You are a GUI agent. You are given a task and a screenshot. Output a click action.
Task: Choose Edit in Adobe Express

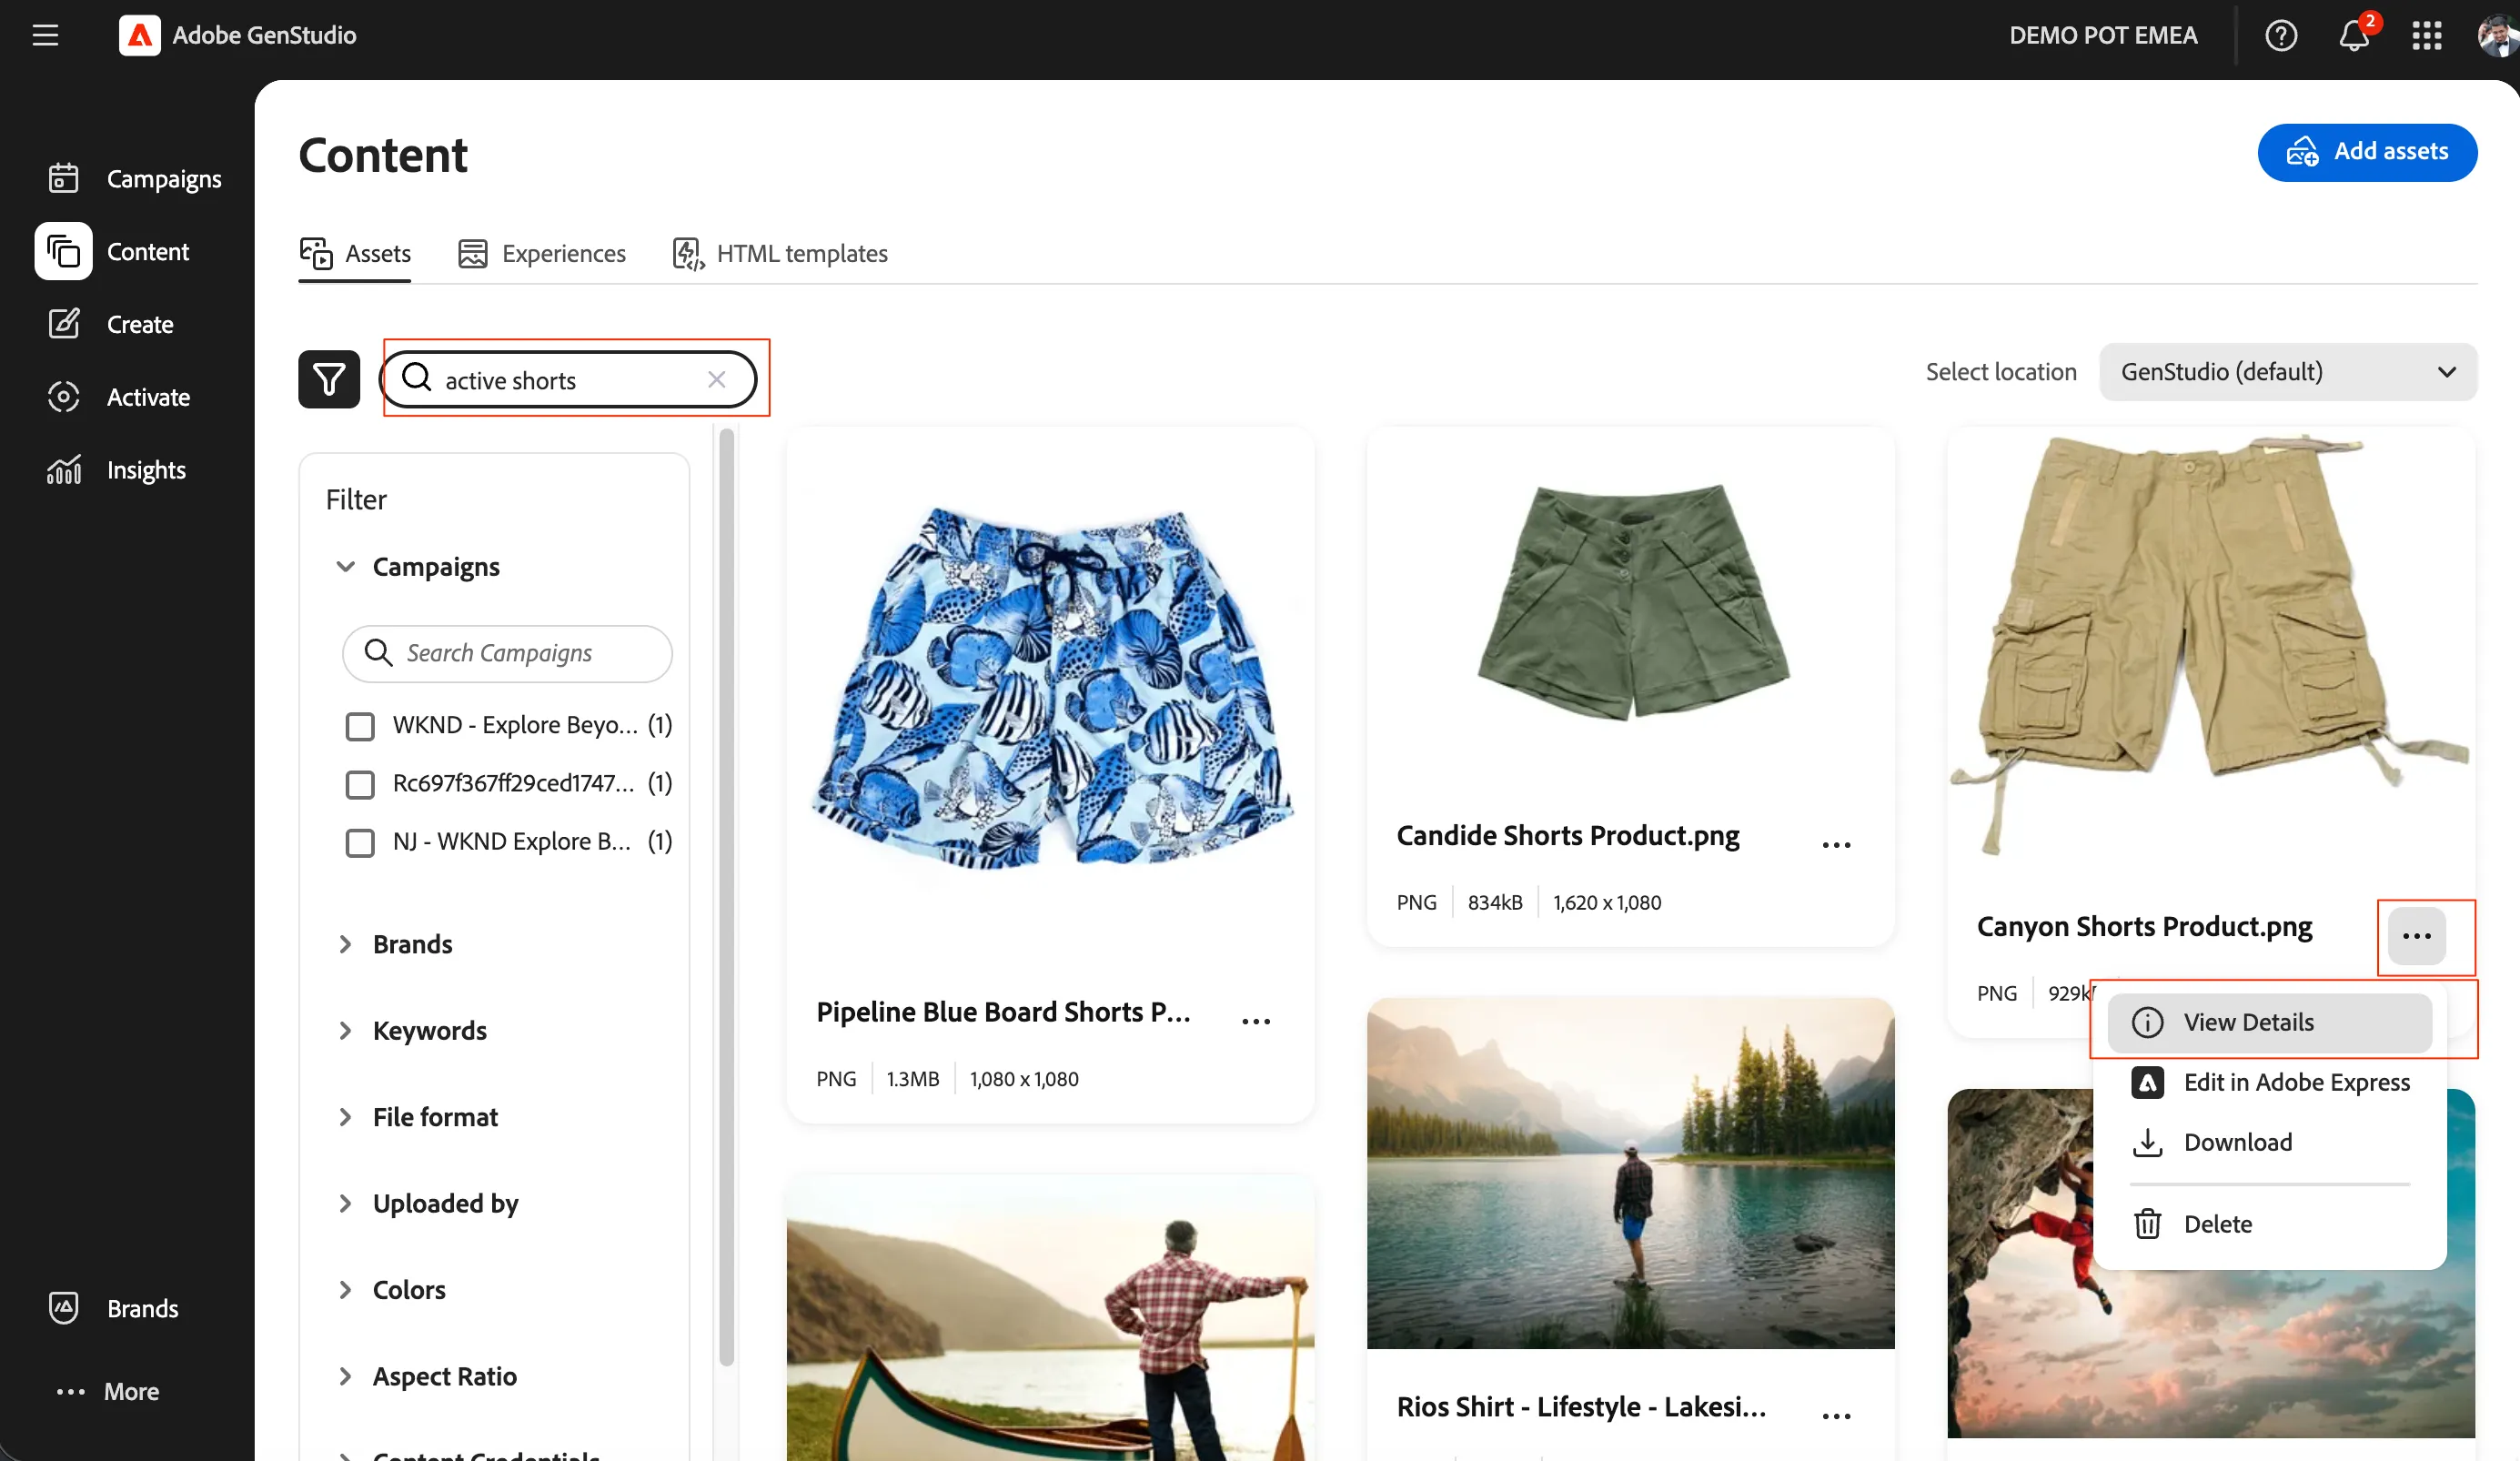tap(2270, 1082)
